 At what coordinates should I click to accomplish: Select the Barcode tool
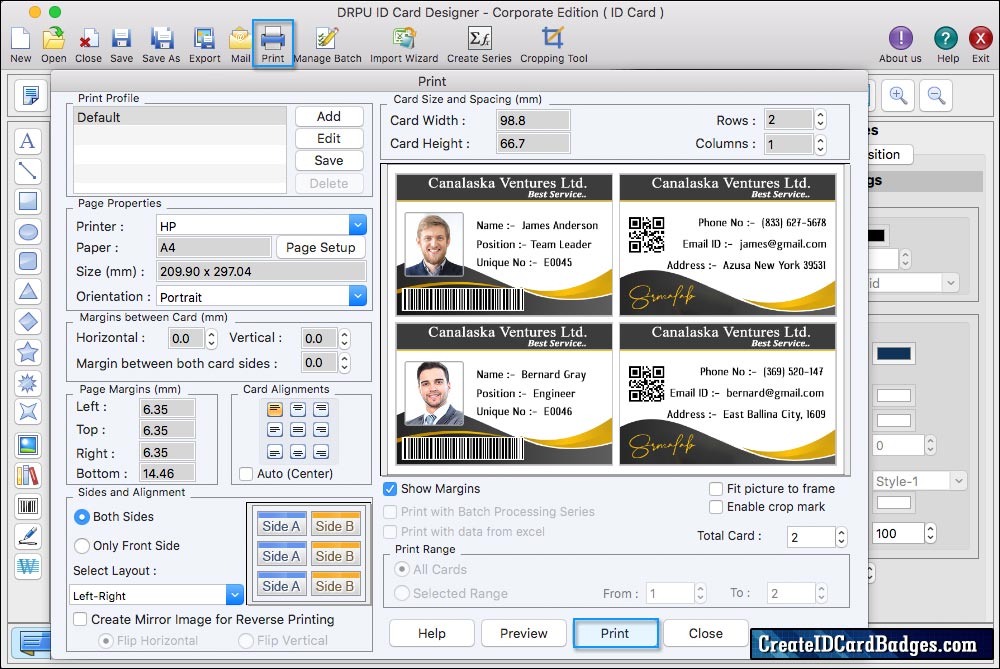pos(27,506)
